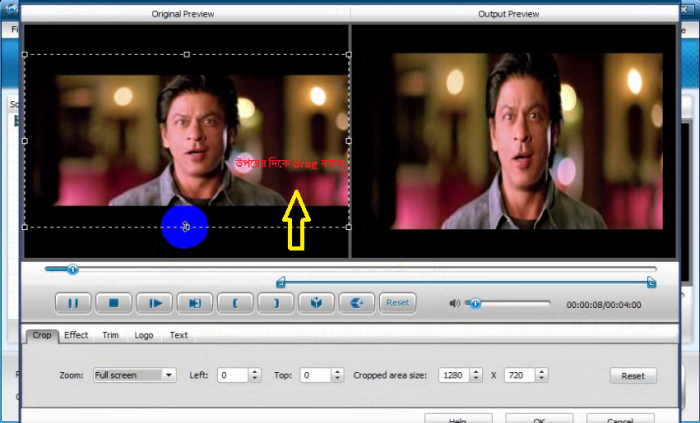Click the top-left crop corner handle
700x423 pixels.
[x=25, y=54]
